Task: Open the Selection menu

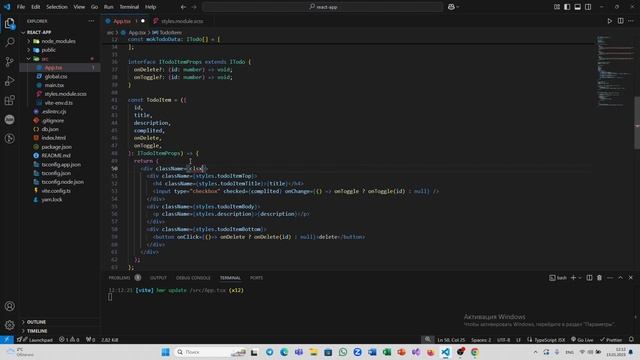Action: pyautogui.click(x=57, y=7)
